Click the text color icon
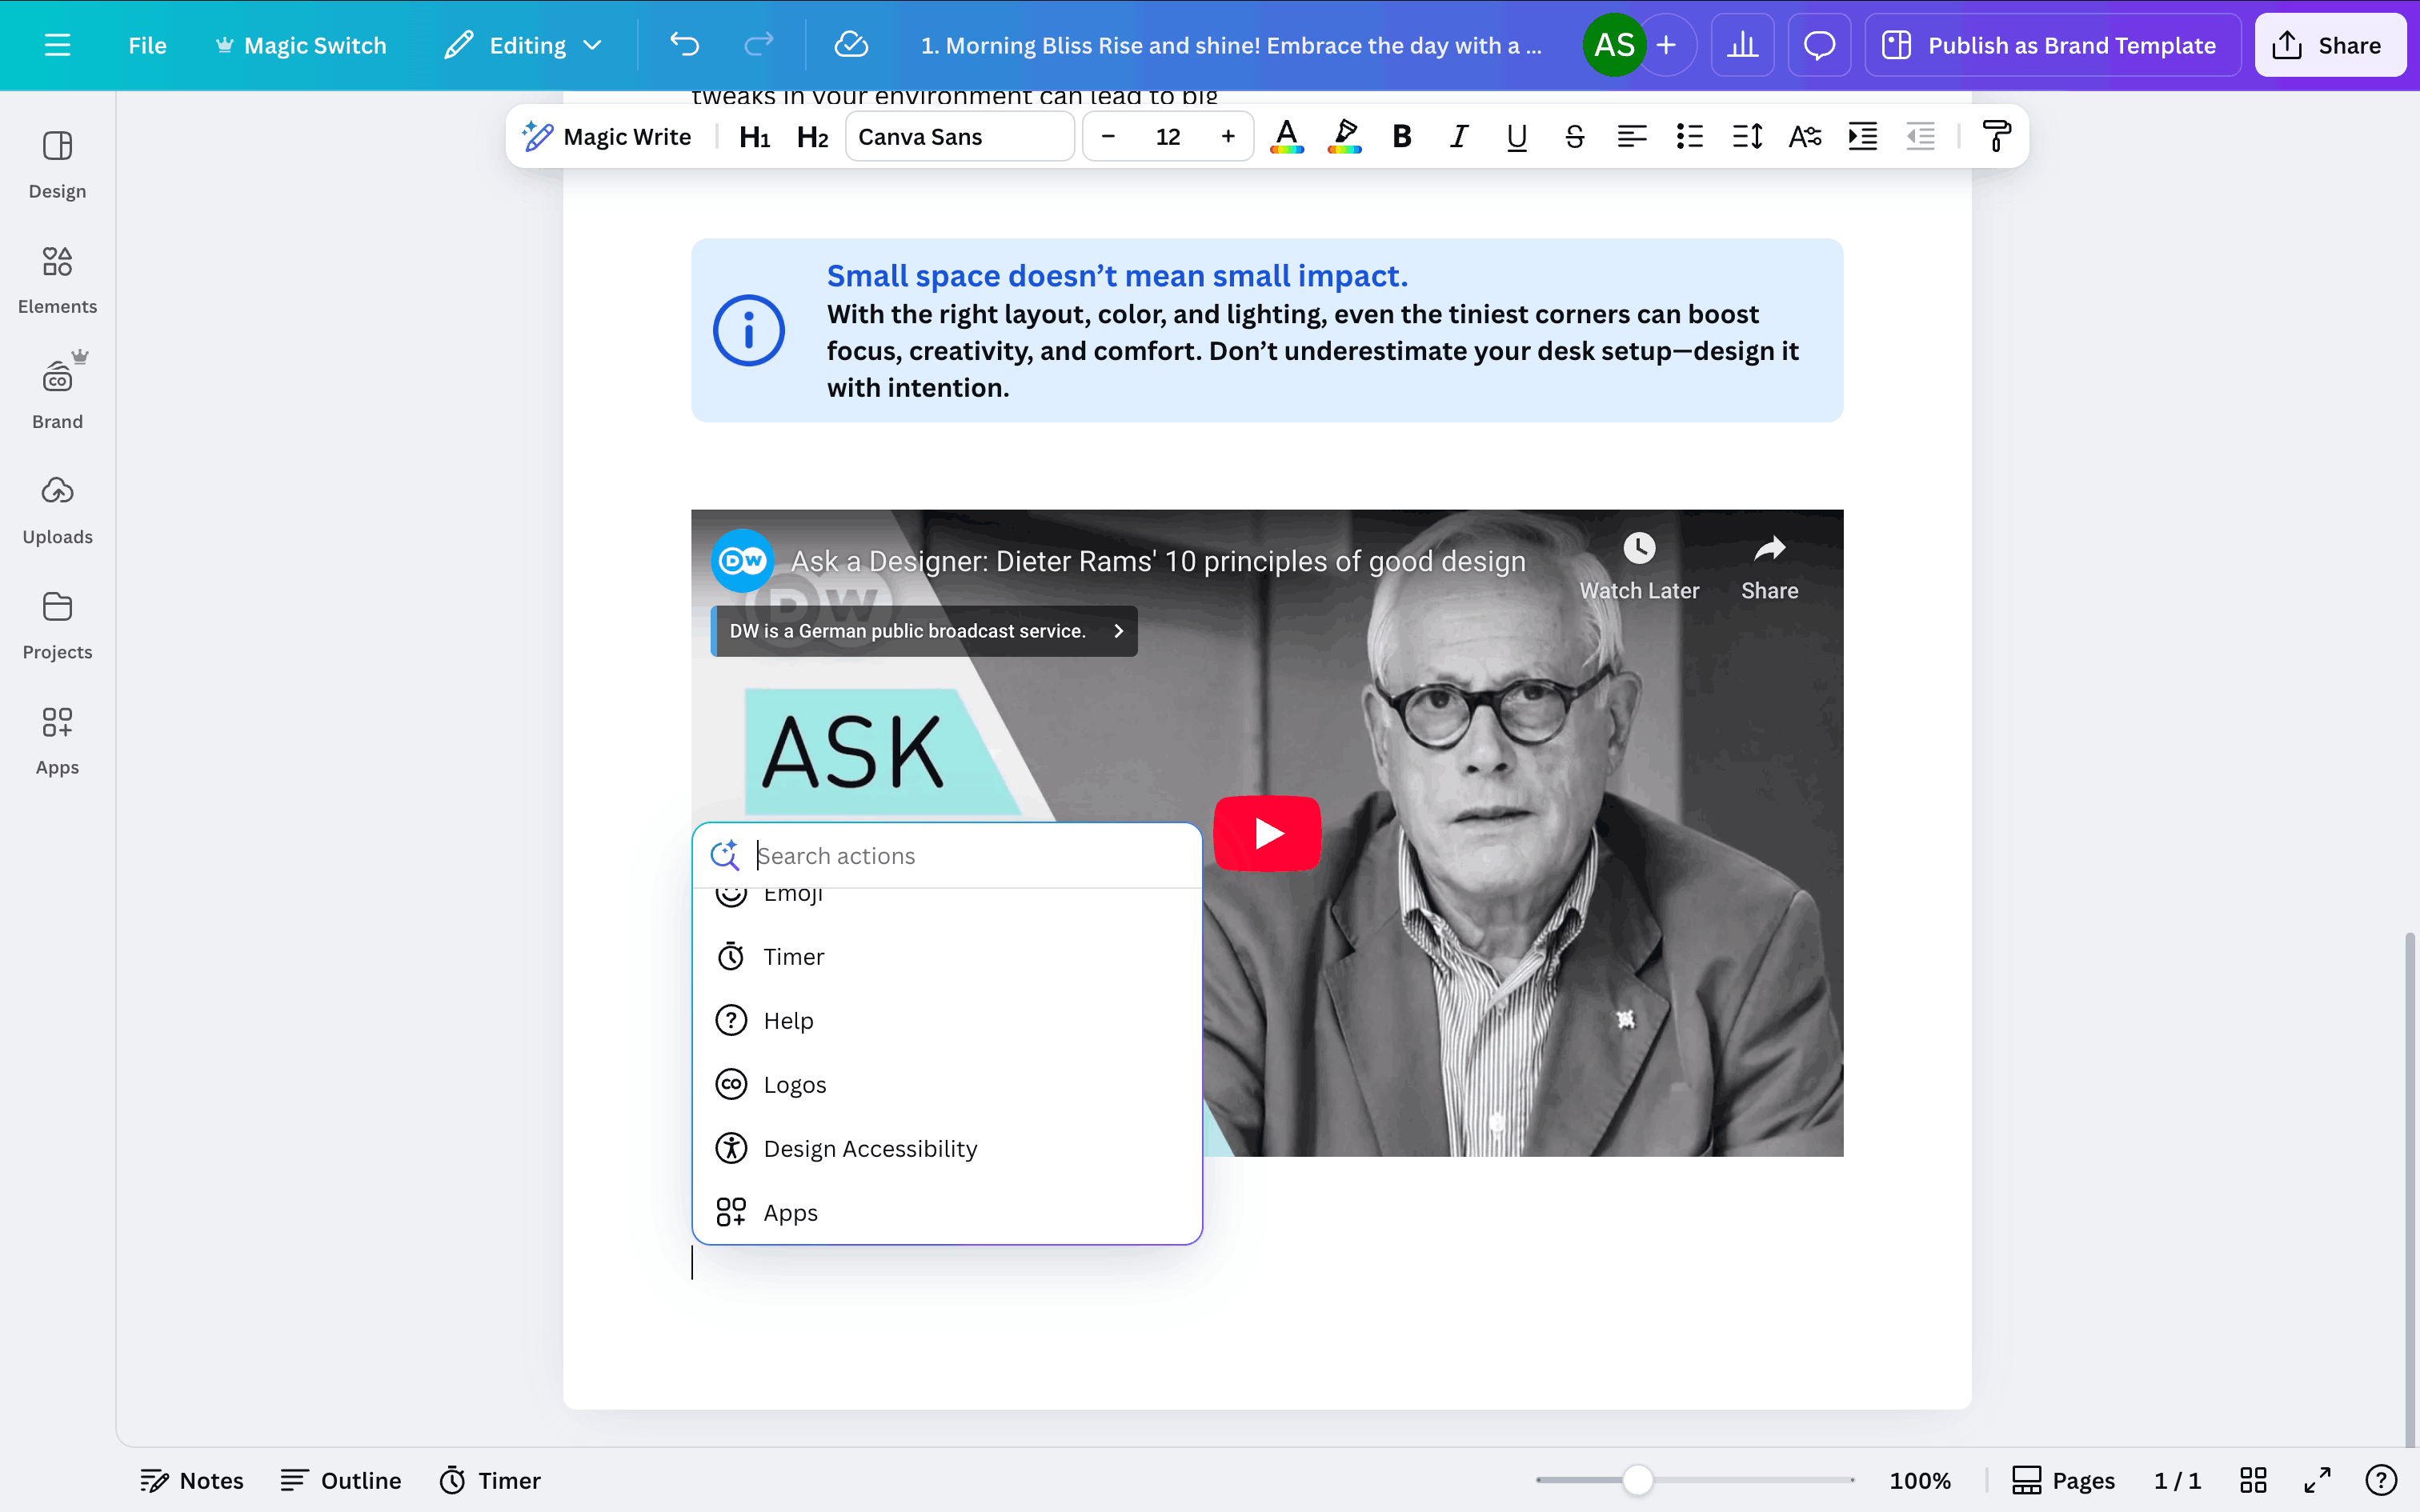 point(1286,136)
